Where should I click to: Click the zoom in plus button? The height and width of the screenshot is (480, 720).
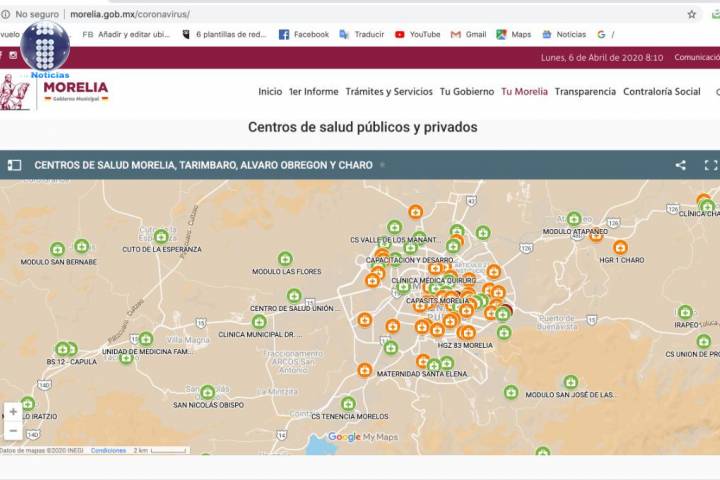pyautogui.click(x=13, y=411)
